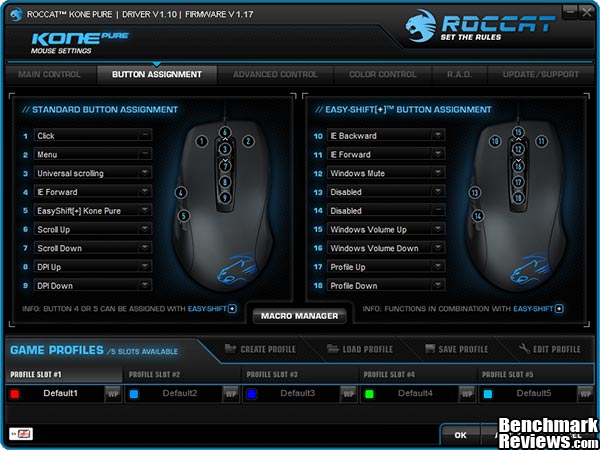Select the Default5 profile name
This screenshot has height=450, width=600.
(x=532, y=393)
